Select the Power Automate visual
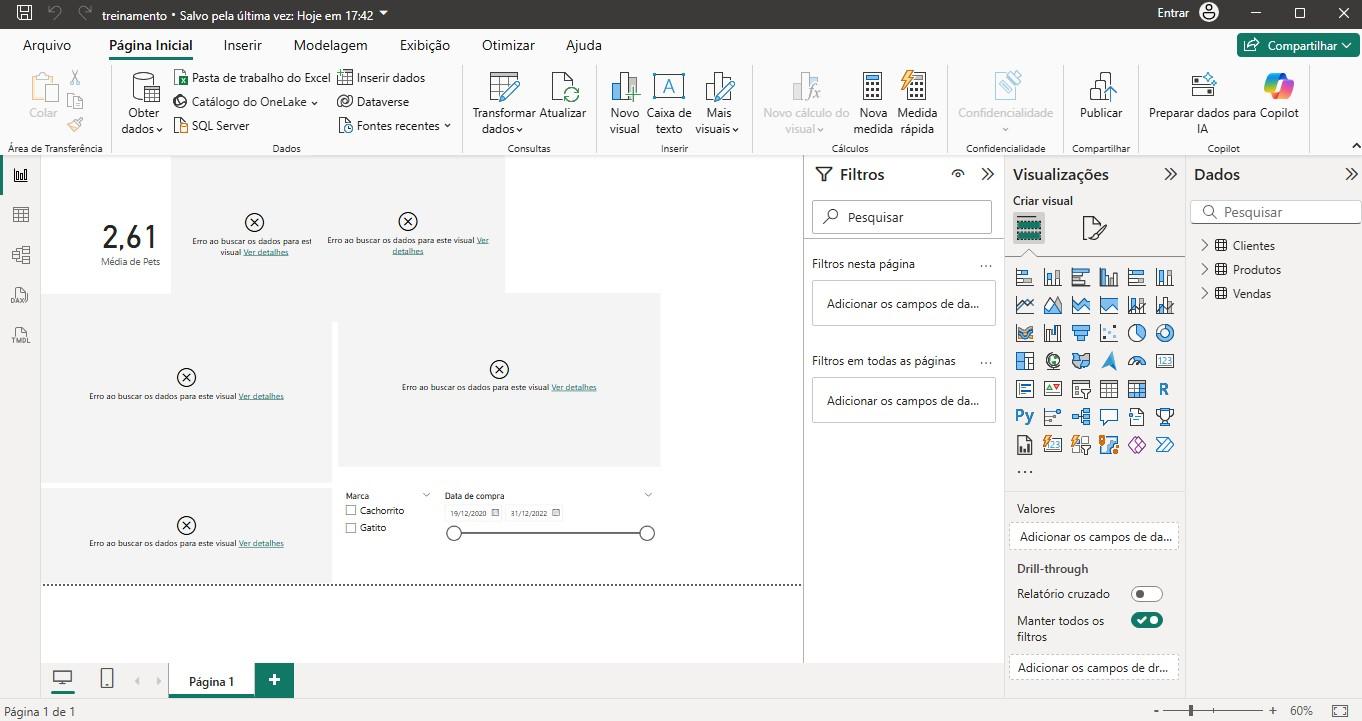This screenshot has height=721, width=1362. 1164,445
